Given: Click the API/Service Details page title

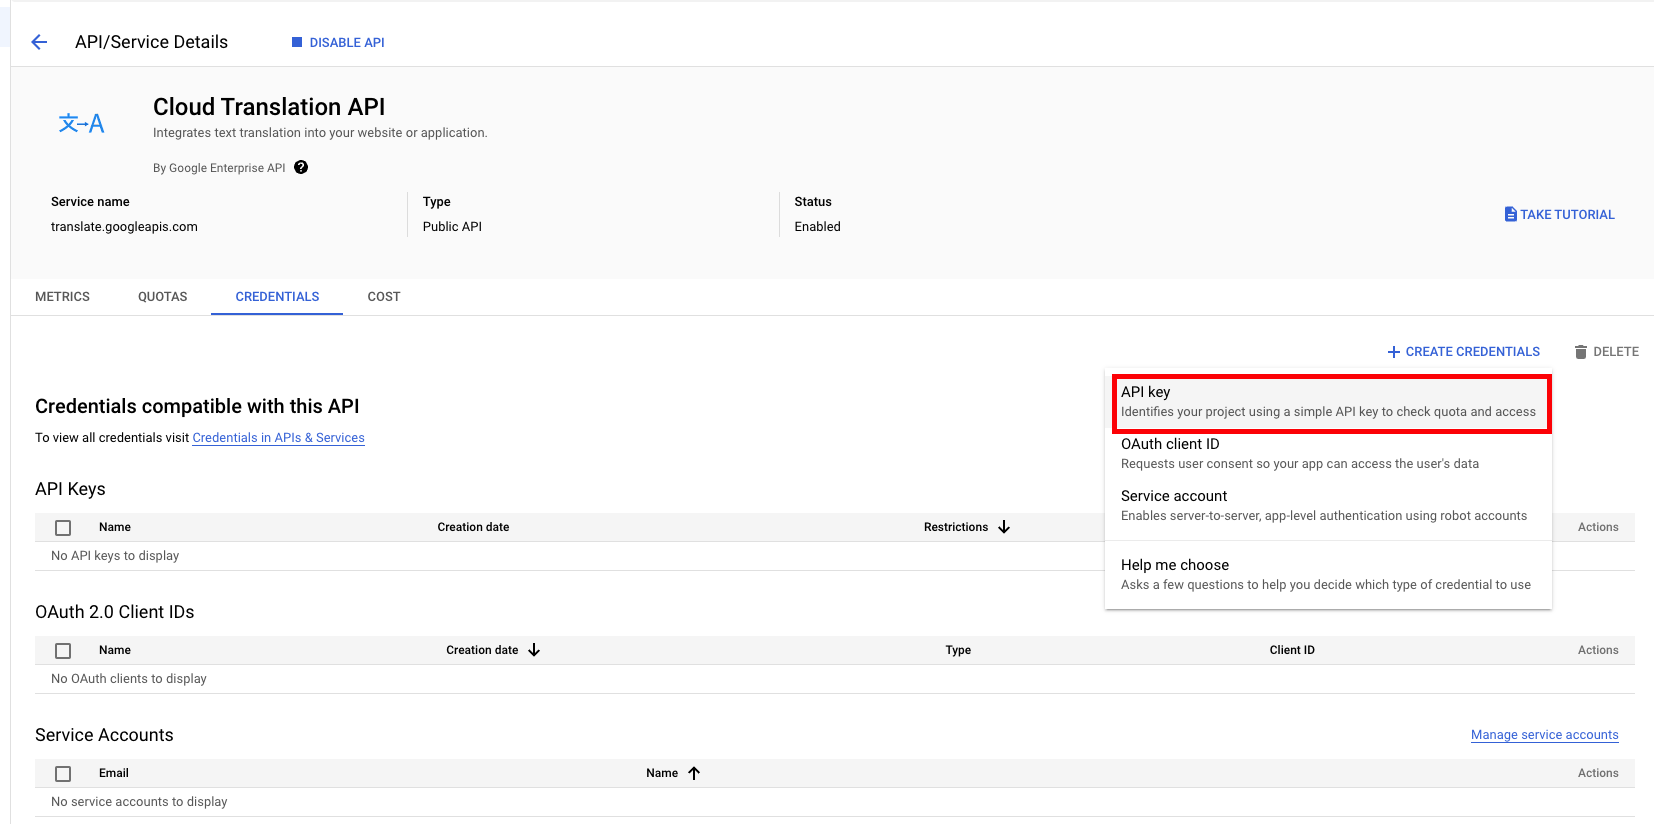Looking at the screenshot, I should (x=151, y=42).
